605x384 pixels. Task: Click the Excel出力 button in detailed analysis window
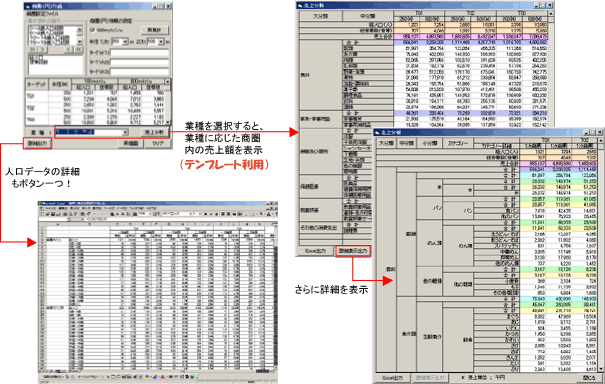click(392, 378)
